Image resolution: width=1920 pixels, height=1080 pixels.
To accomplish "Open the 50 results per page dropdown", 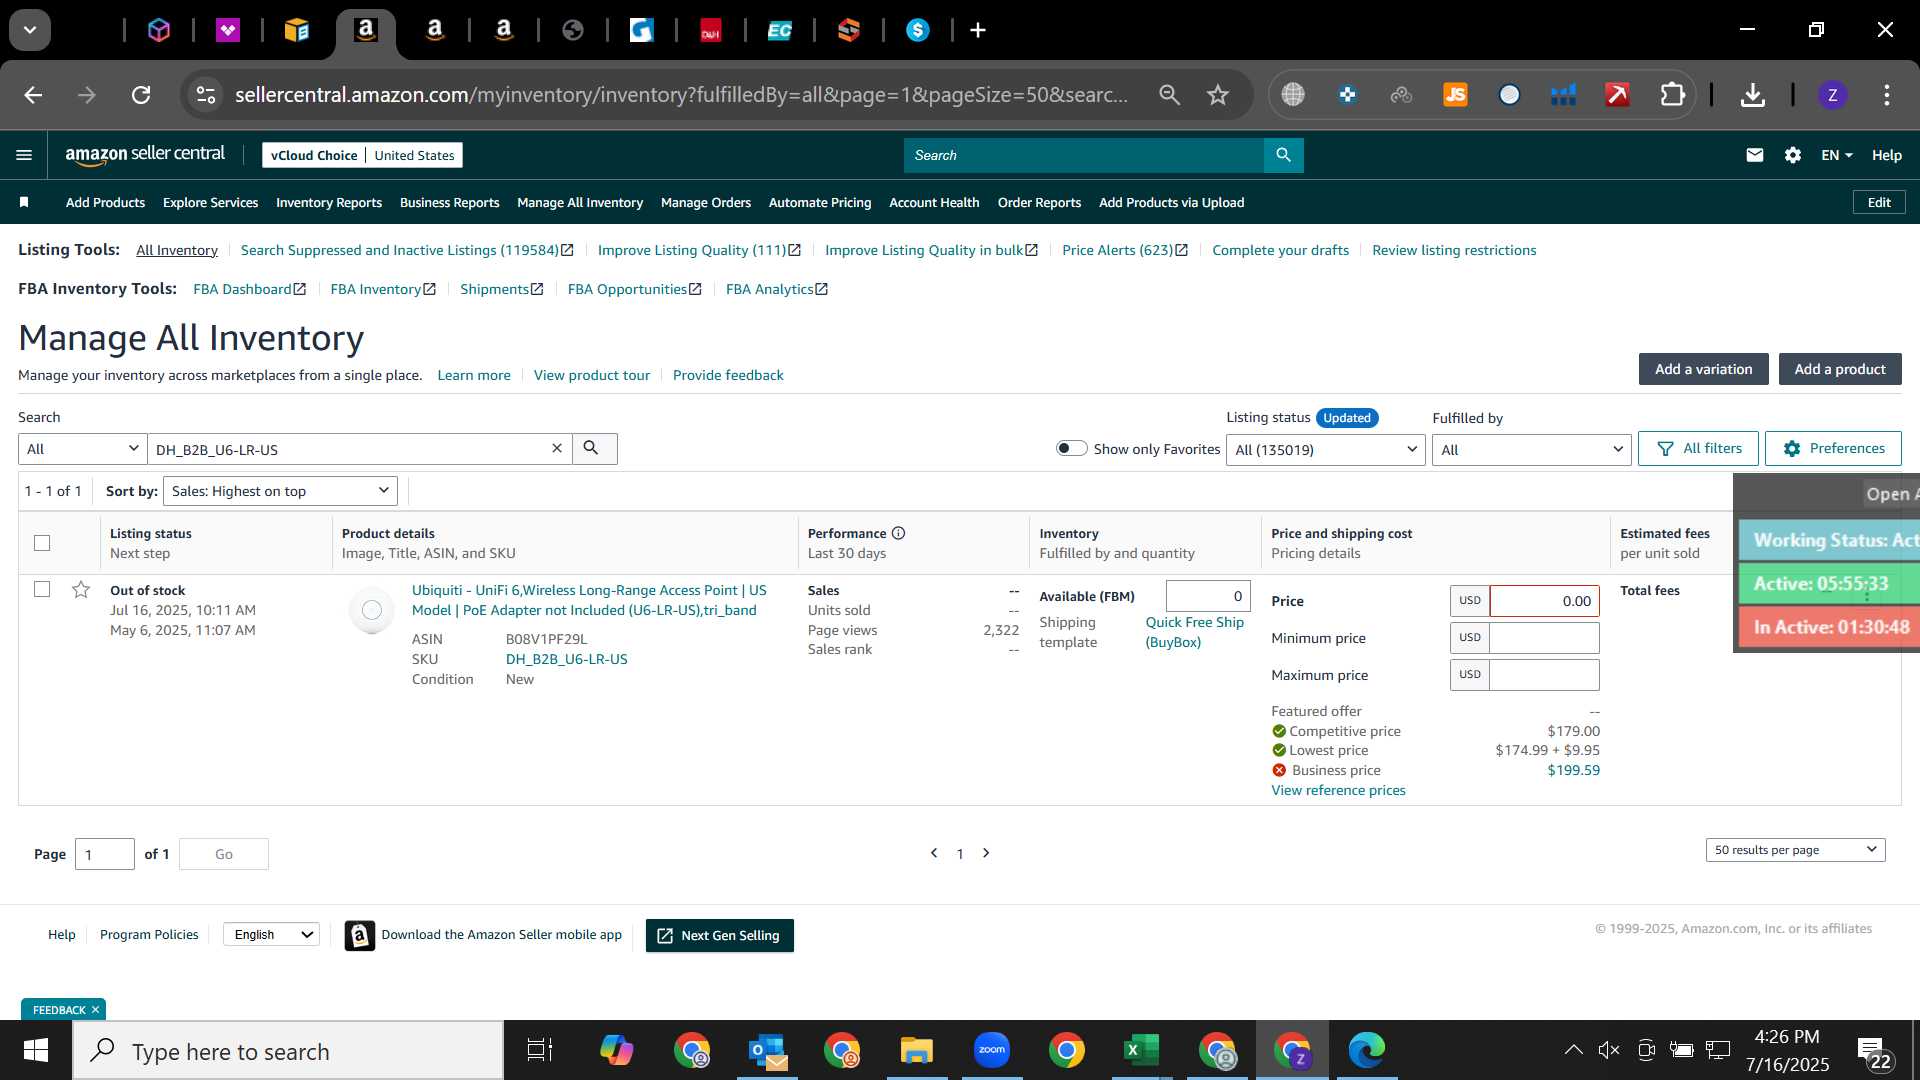I will [x=1795, y=850].
